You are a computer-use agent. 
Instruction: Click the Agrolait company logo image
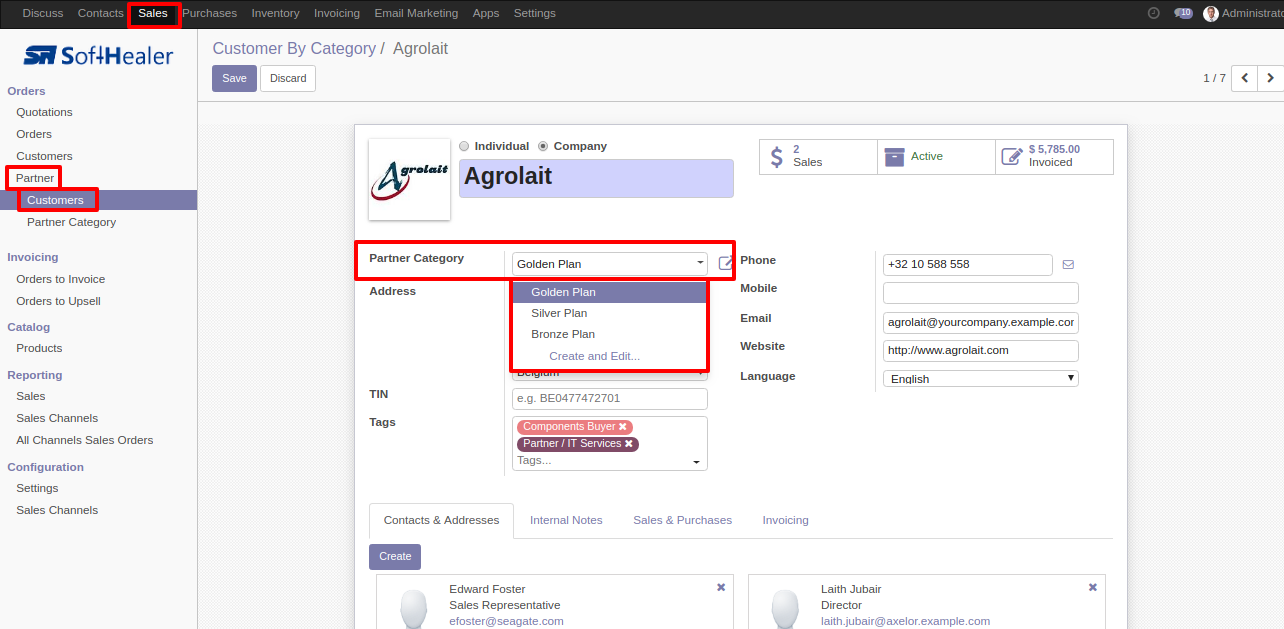click(x=409, y=179)
